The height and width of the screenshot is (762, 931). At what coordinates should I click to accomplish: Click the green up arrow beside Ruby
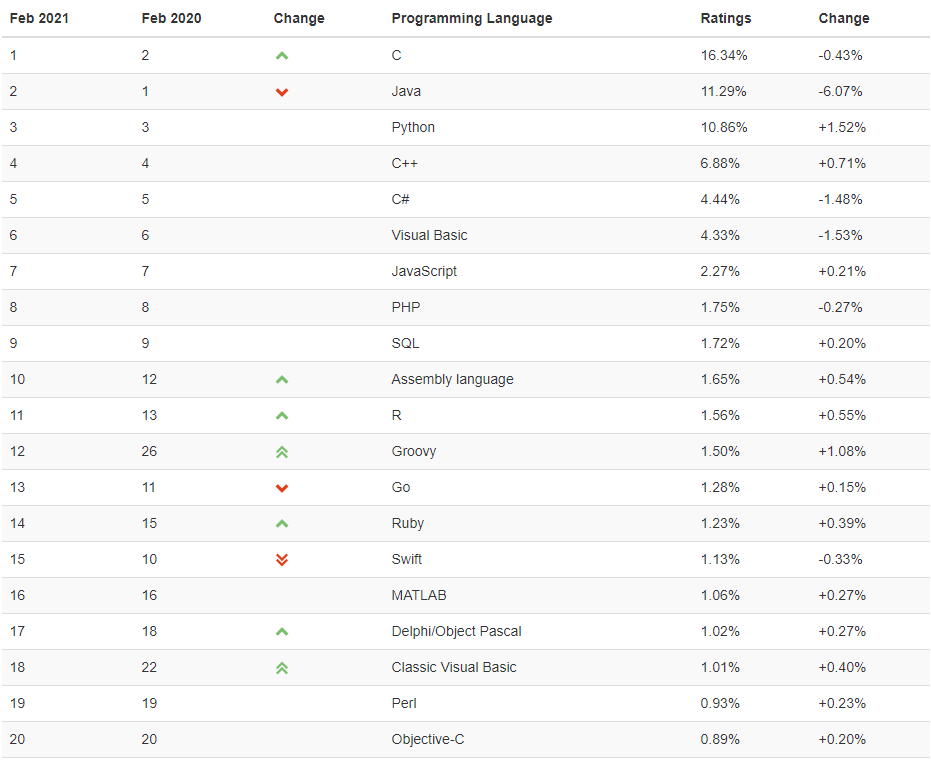point(282,524)
